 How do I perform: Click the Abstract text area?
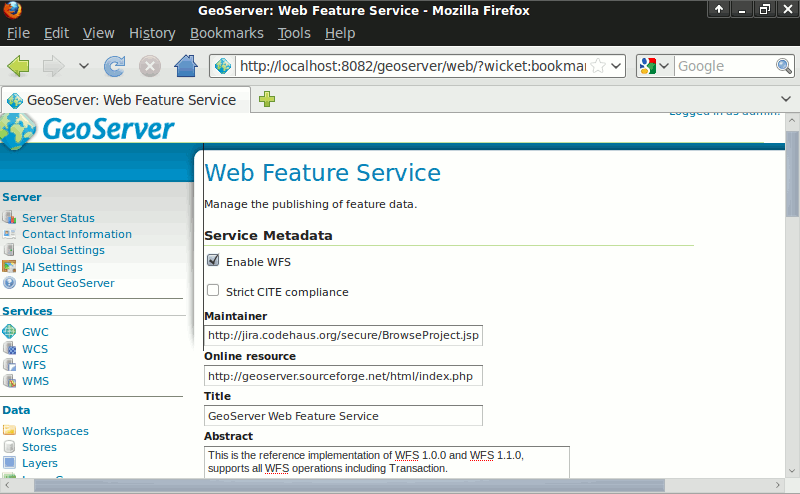[x=387, y=462]
